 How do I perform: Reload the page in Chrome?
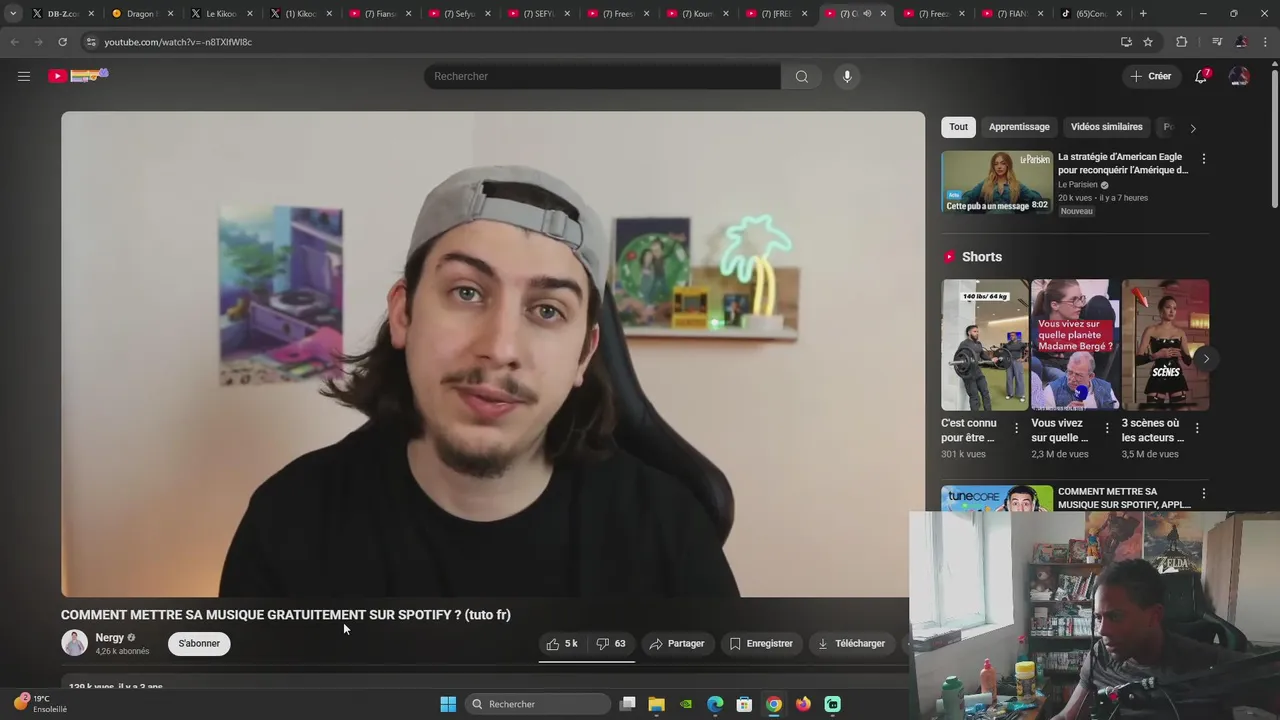pos(62,42)
